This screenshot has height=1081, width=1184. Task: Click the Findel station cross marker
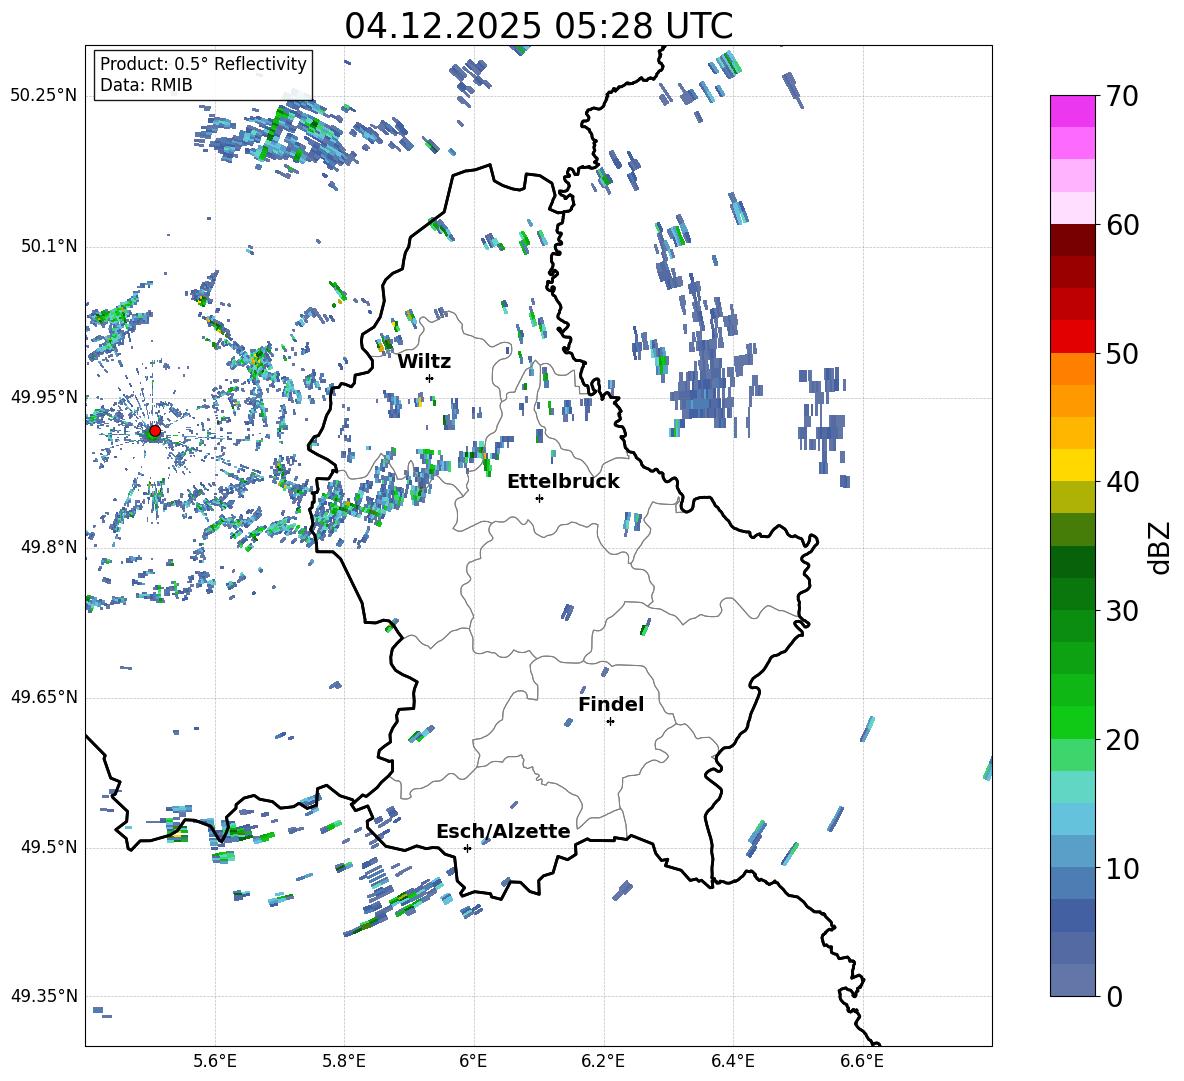tap(610, 721)
